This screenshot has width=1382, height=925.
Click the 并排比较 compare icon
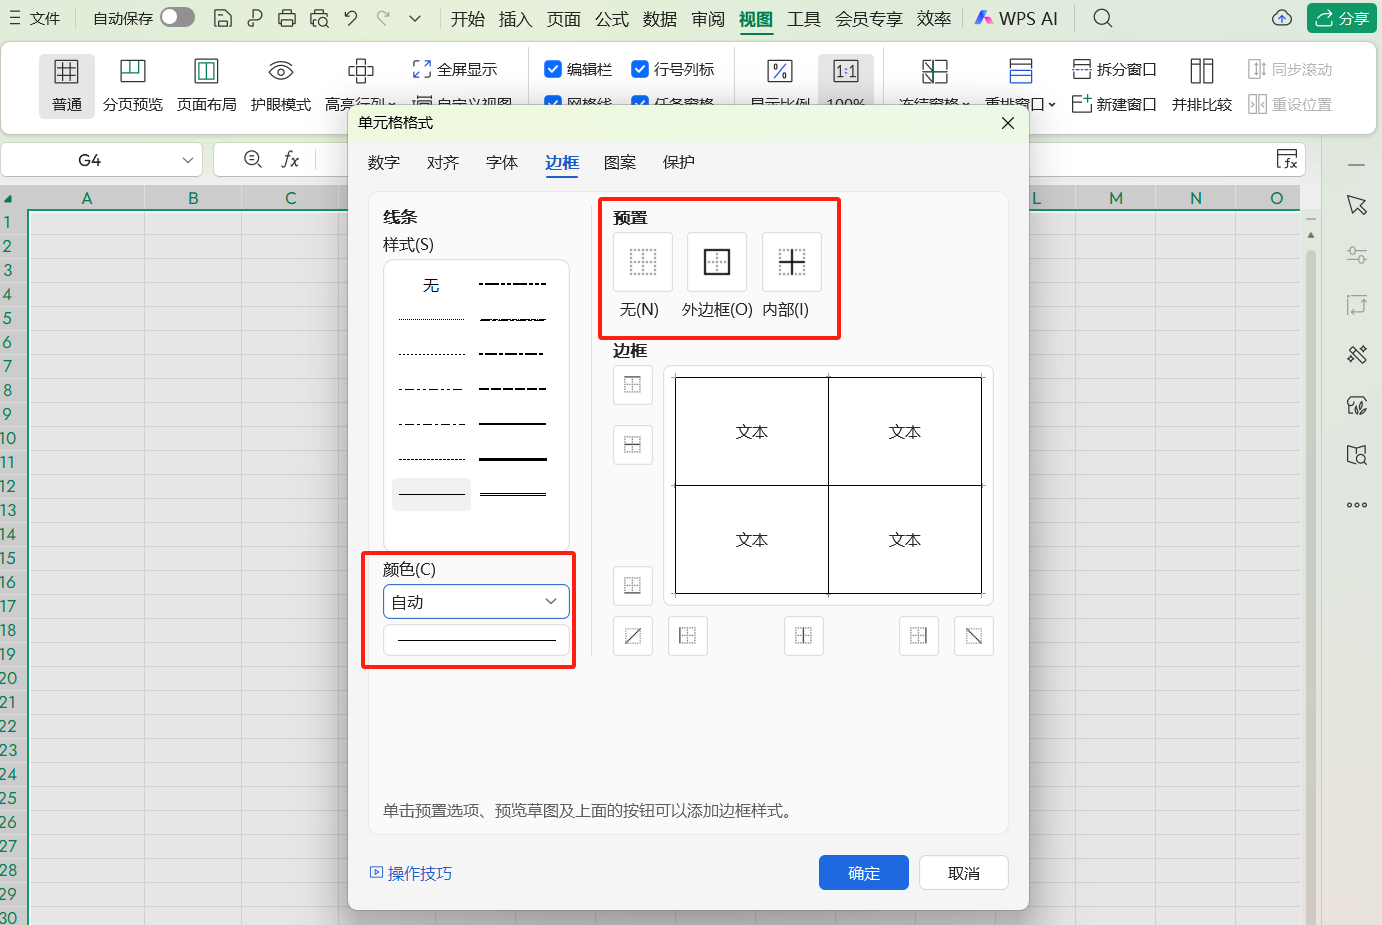[1202, 85]
